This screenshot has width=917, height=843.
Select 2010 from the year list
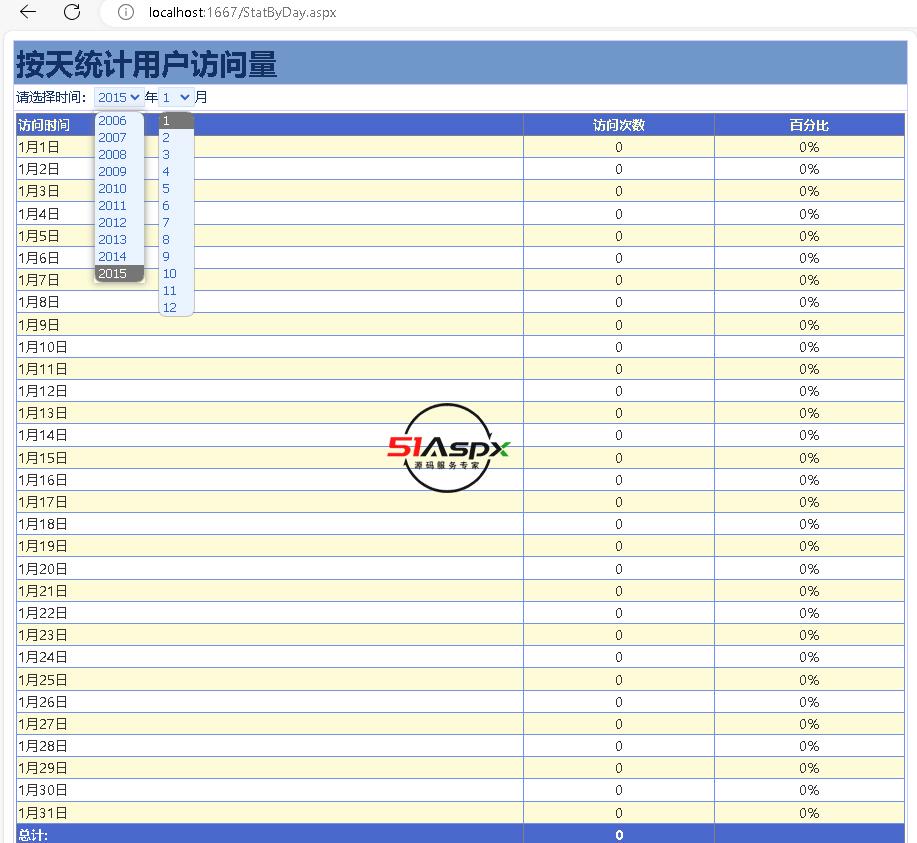(113, 189)
